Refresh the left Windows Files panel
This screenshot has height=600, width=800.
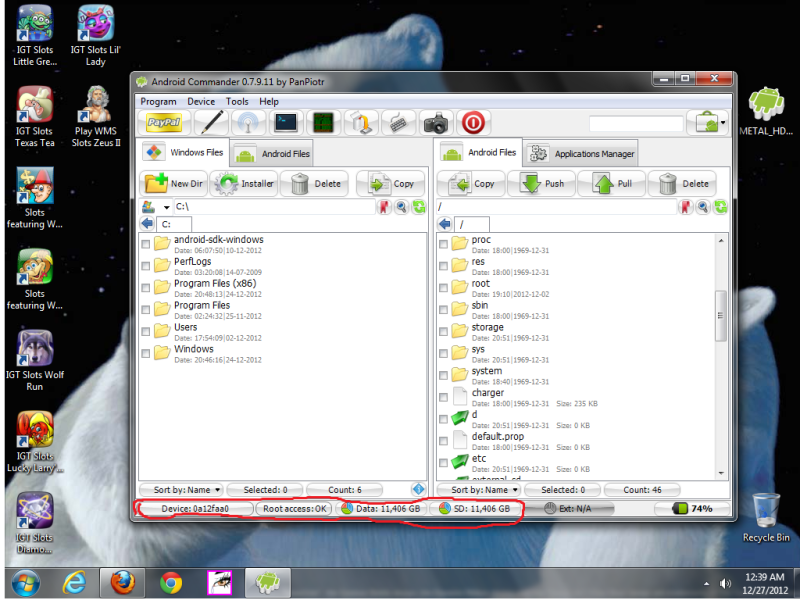pos(419,207)
